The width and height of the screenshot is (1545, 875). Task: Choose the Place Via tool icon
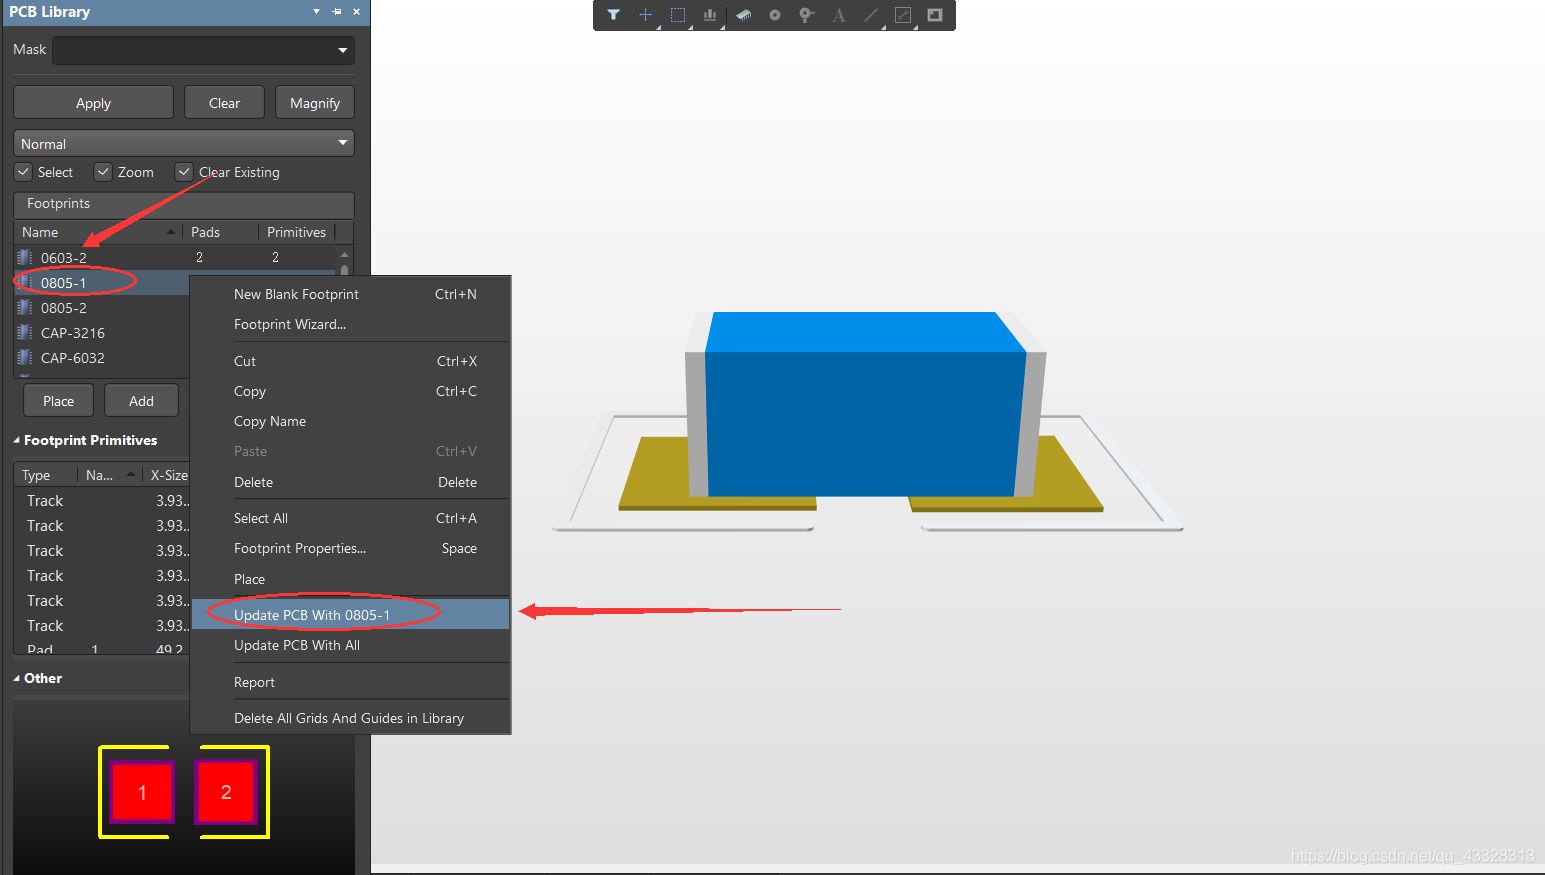[x=774, y=15]
